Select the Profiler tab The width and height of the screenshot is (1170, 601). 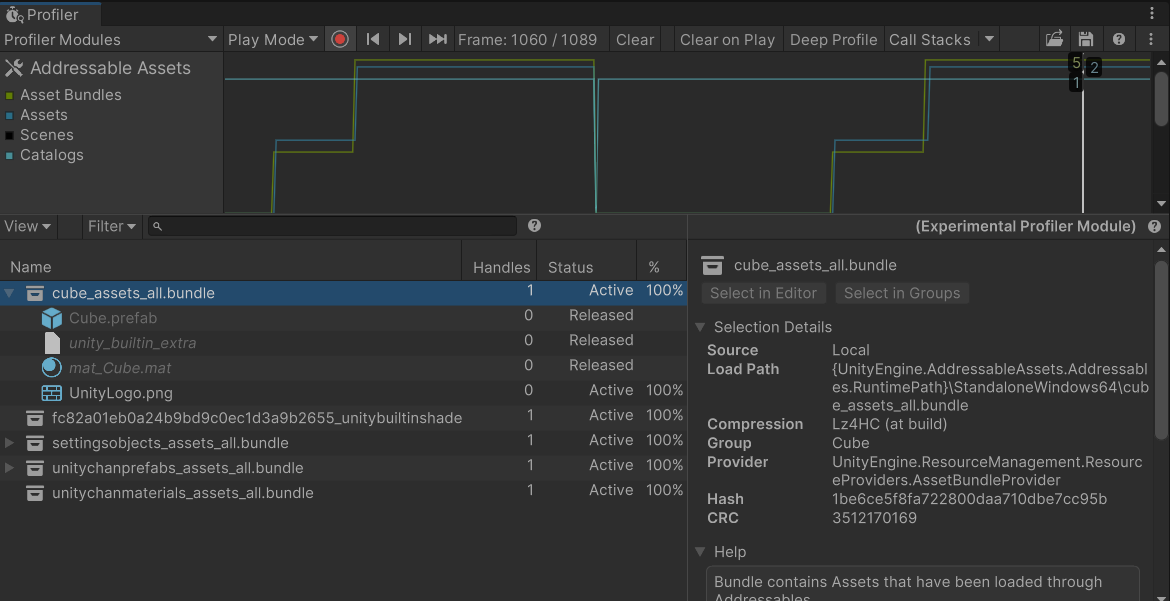[50, 13]
